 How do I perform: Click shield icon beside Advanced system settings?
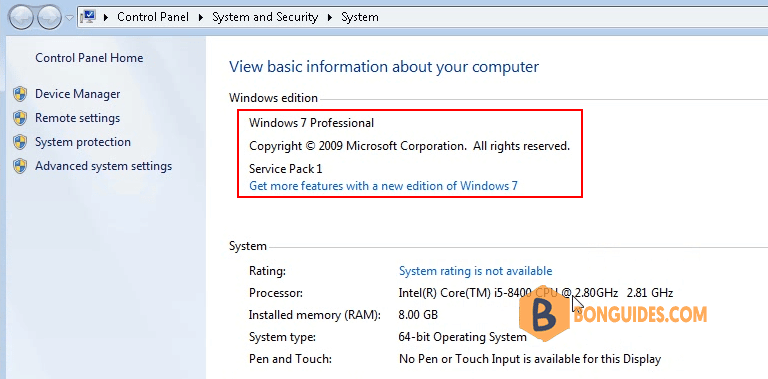[20, 166]
